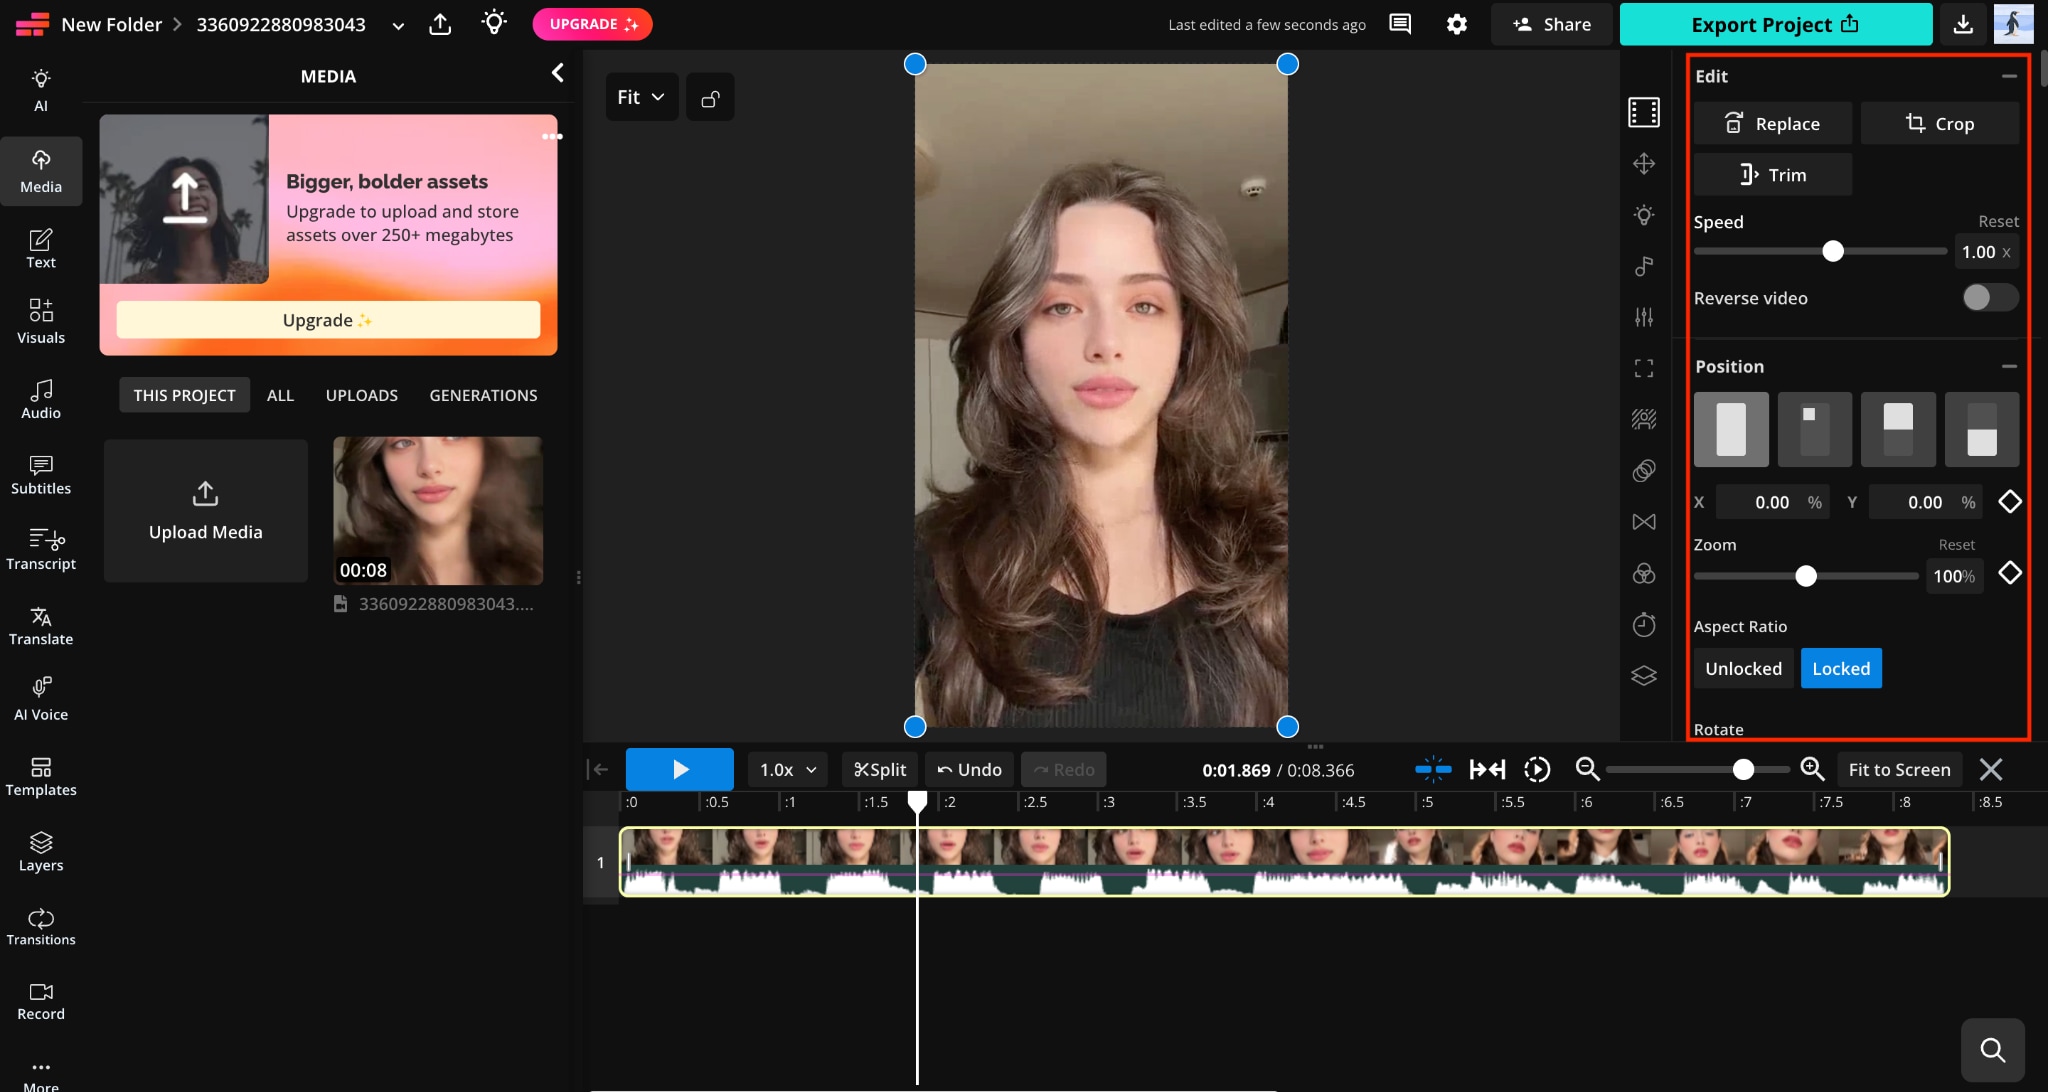Click the Export Project button
The image size is (2048, 1092).
(x=1776, y=24)
